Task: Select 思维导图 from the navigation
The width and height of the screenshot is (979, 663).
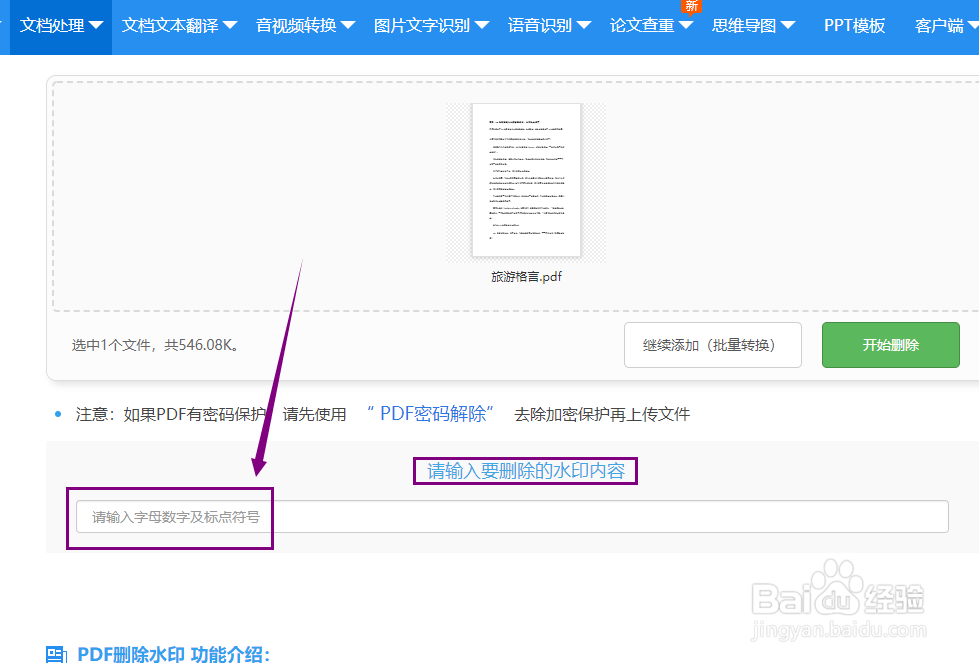Action: (747, 26)
